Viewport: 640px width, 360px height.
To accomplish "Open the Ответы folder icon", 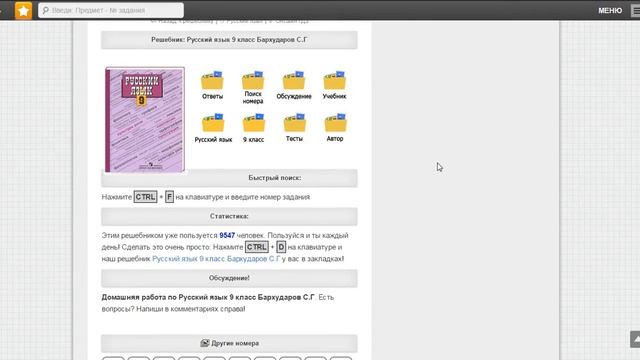I will click(x=212, y=81).
